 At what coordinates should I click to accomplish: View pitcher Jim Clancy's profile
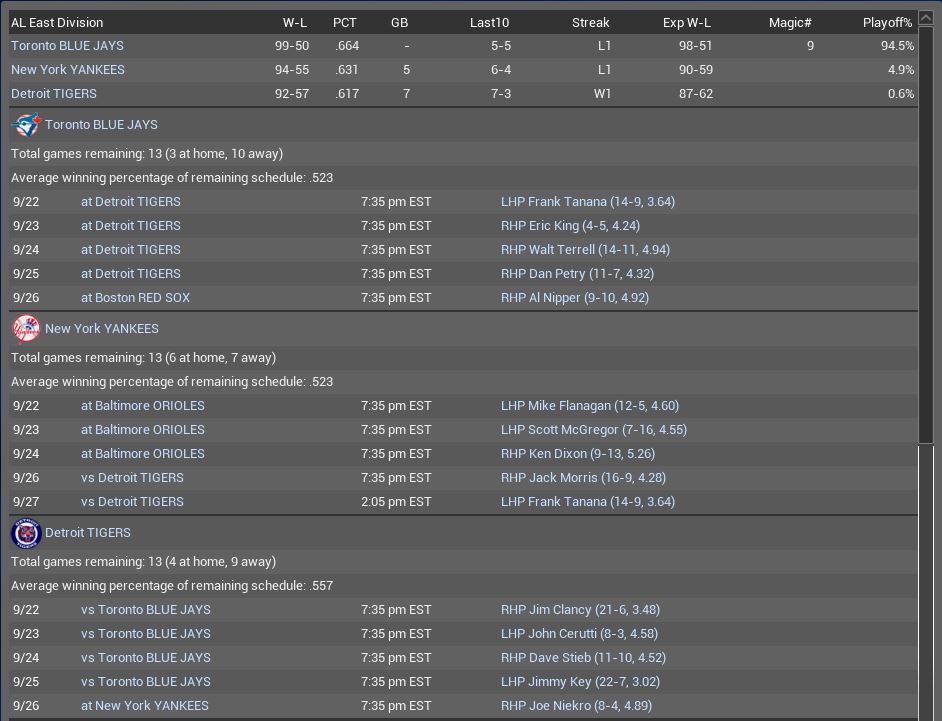tap(580, 610)
